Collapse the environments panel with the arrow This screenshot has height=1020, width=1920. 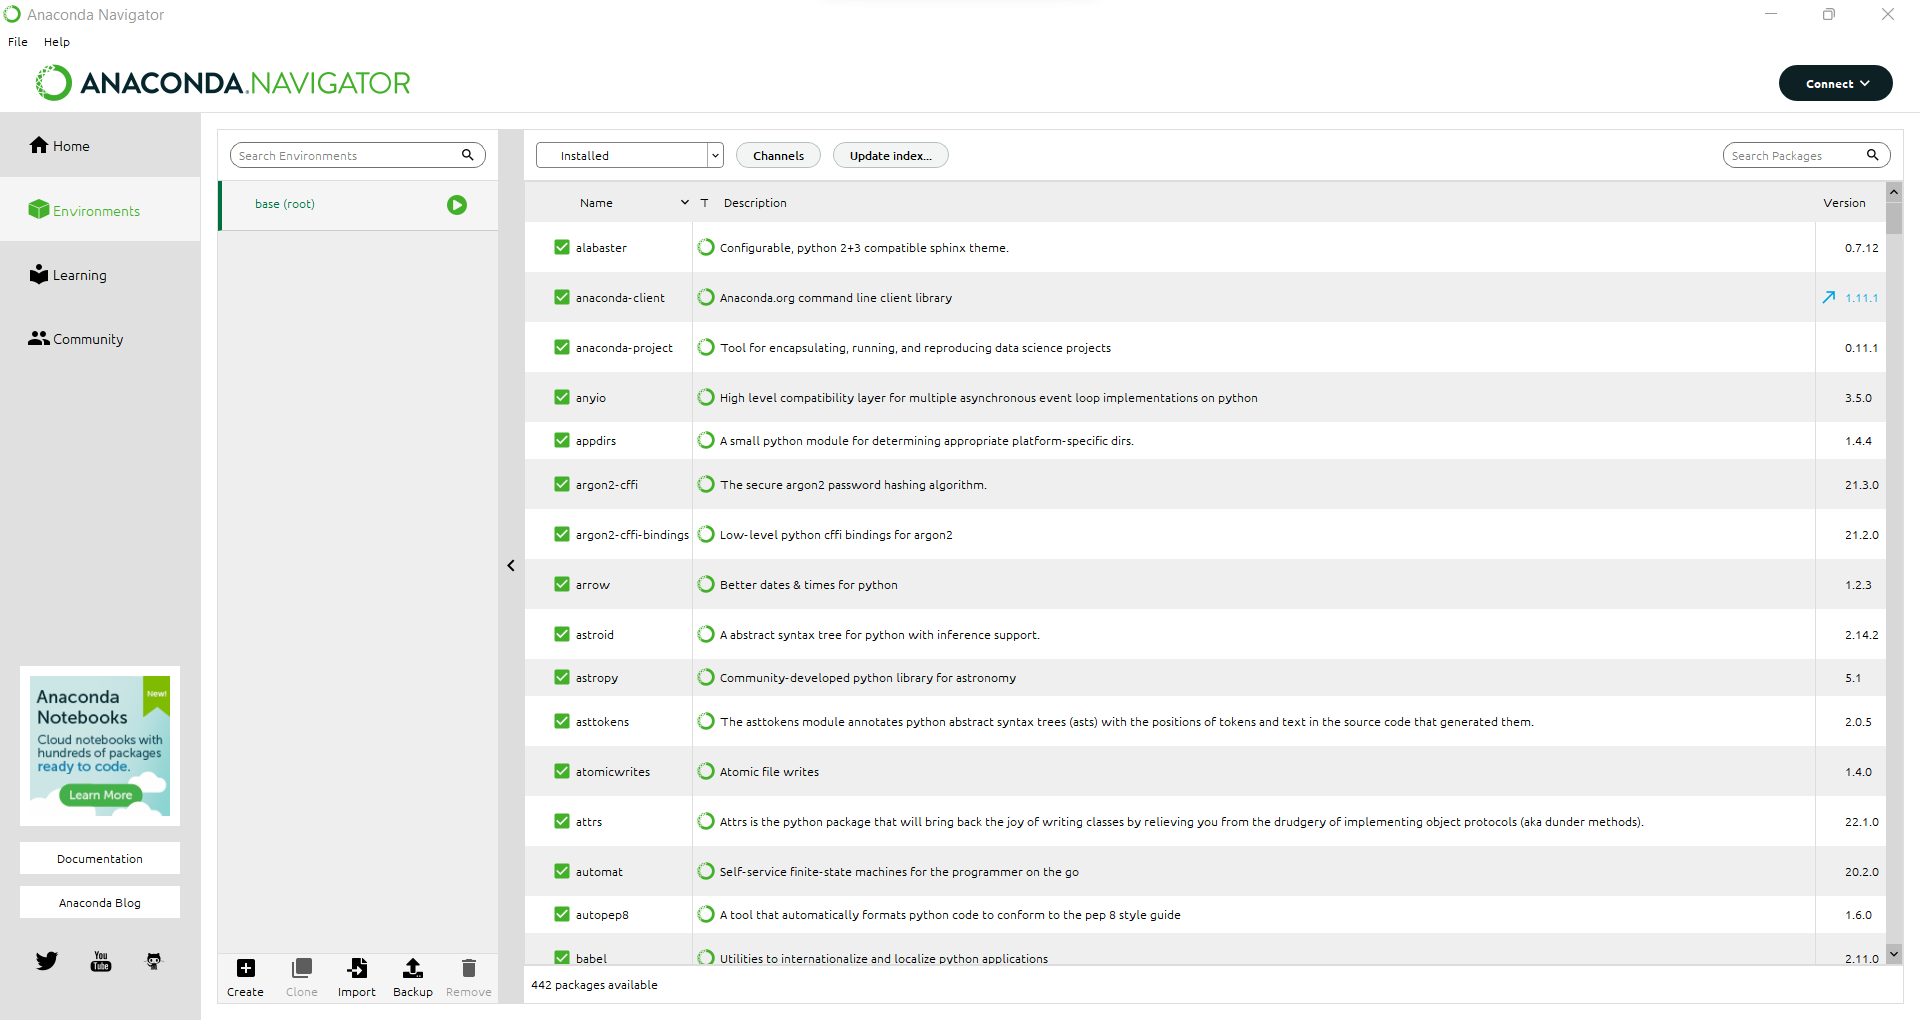point(511,566)
